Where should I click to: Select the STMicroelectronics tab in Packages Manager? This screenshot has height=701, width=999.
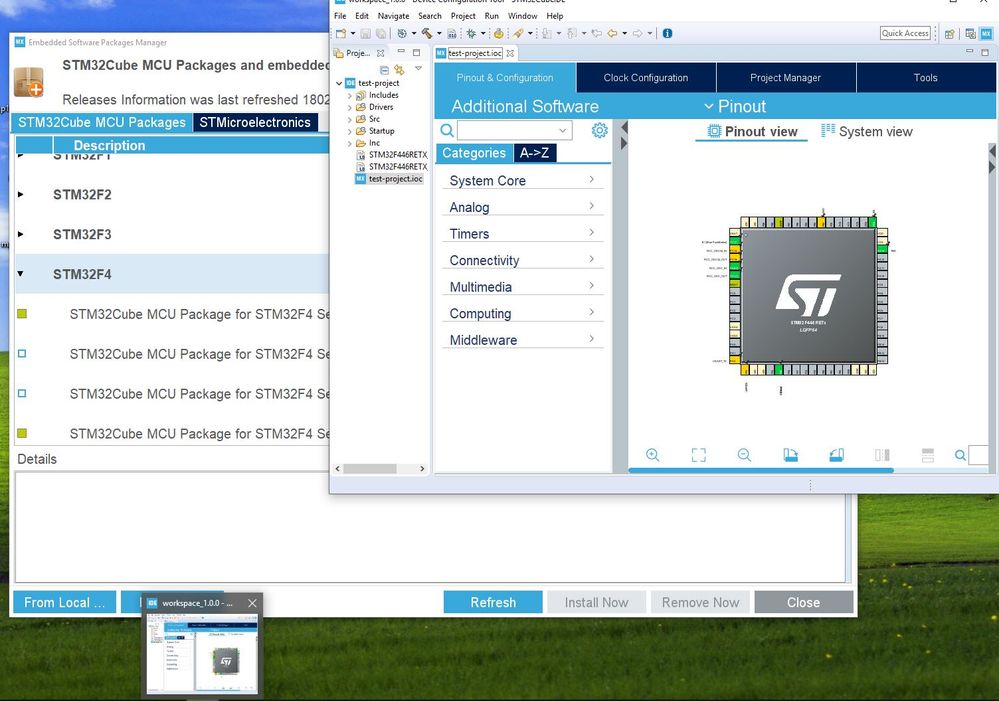coord(255,122)
